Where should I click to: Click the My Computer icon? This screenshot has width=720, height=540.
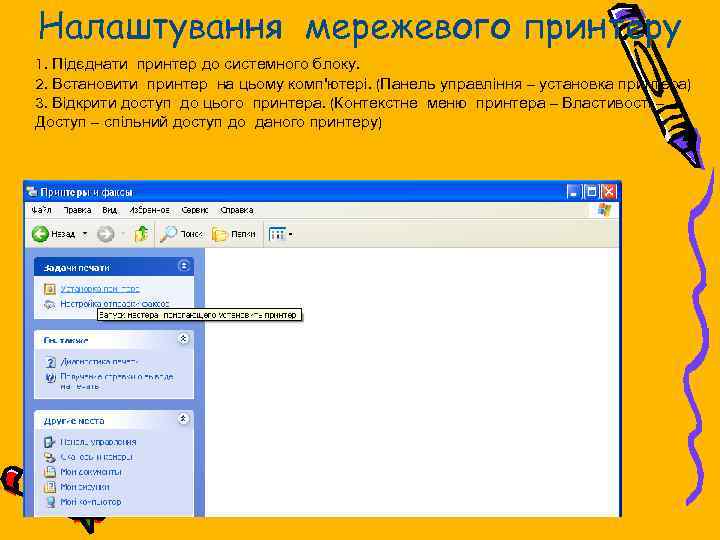coord(50,502)
